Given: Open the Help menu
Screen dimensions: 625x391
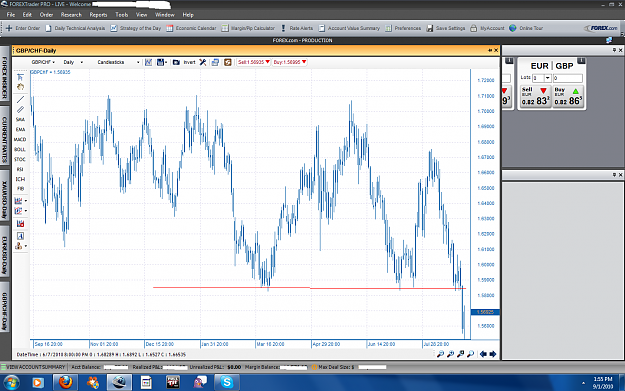Looking at the screenshot, I should (188, 15).
